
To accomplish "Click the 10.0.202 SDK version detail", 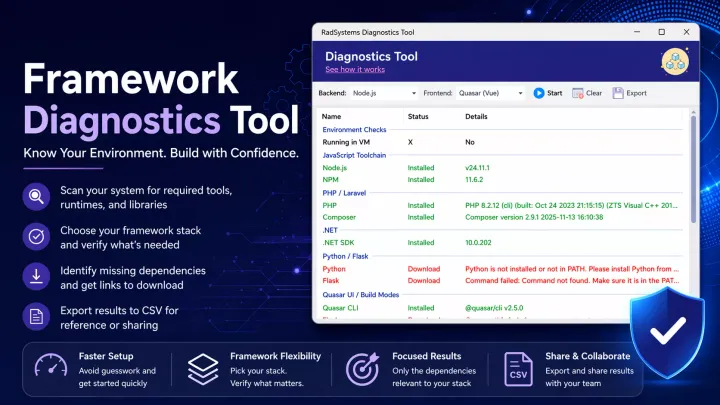I will (478, 242).
